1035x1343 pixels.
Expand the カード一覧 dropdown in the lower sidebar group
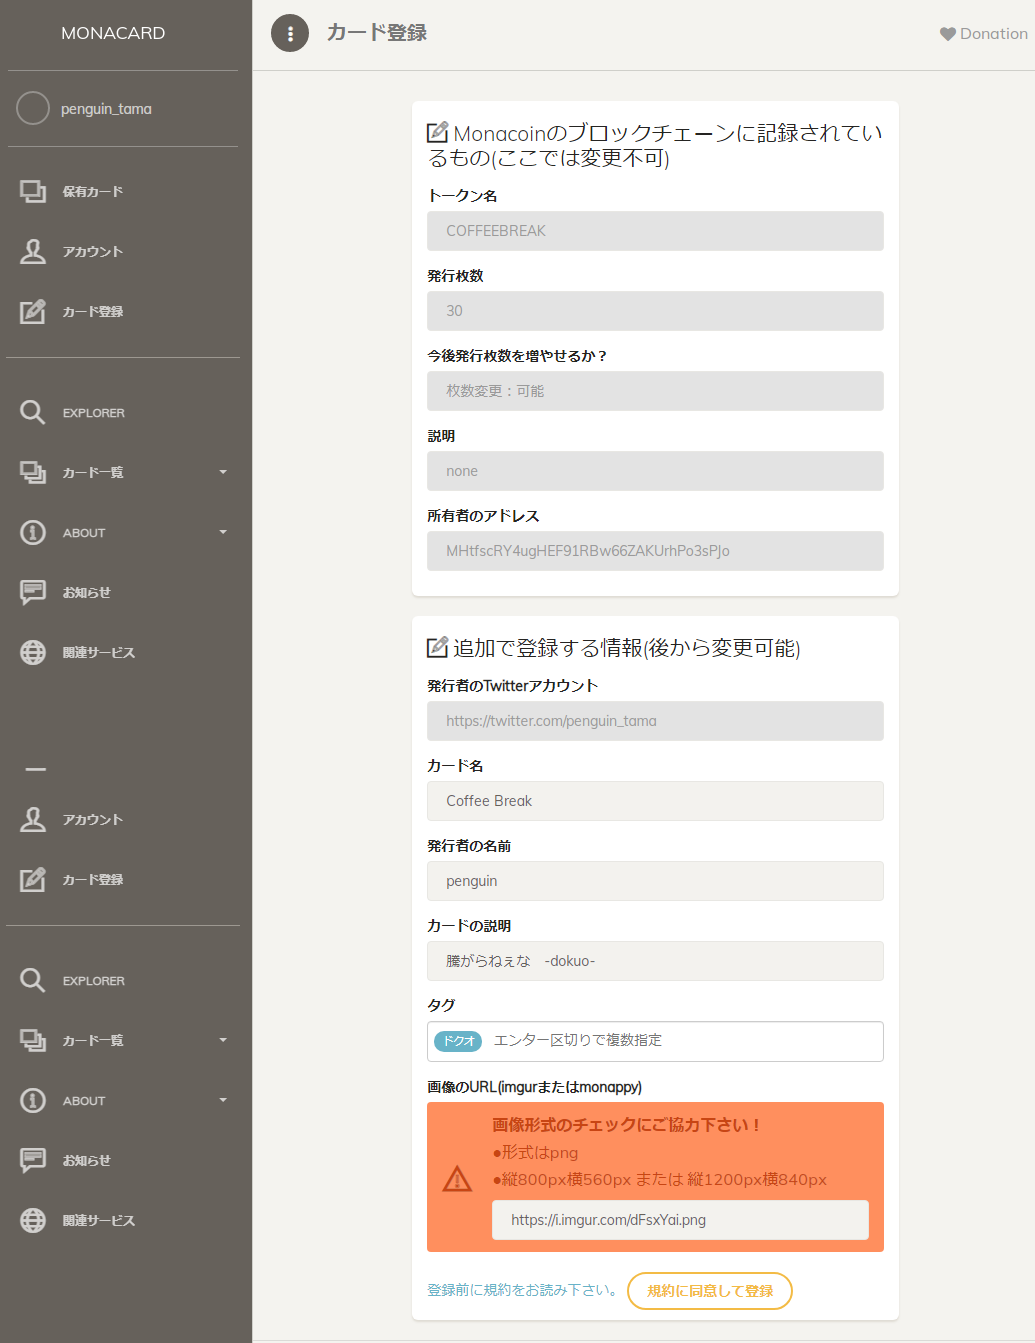click(x=223, y=1040)
